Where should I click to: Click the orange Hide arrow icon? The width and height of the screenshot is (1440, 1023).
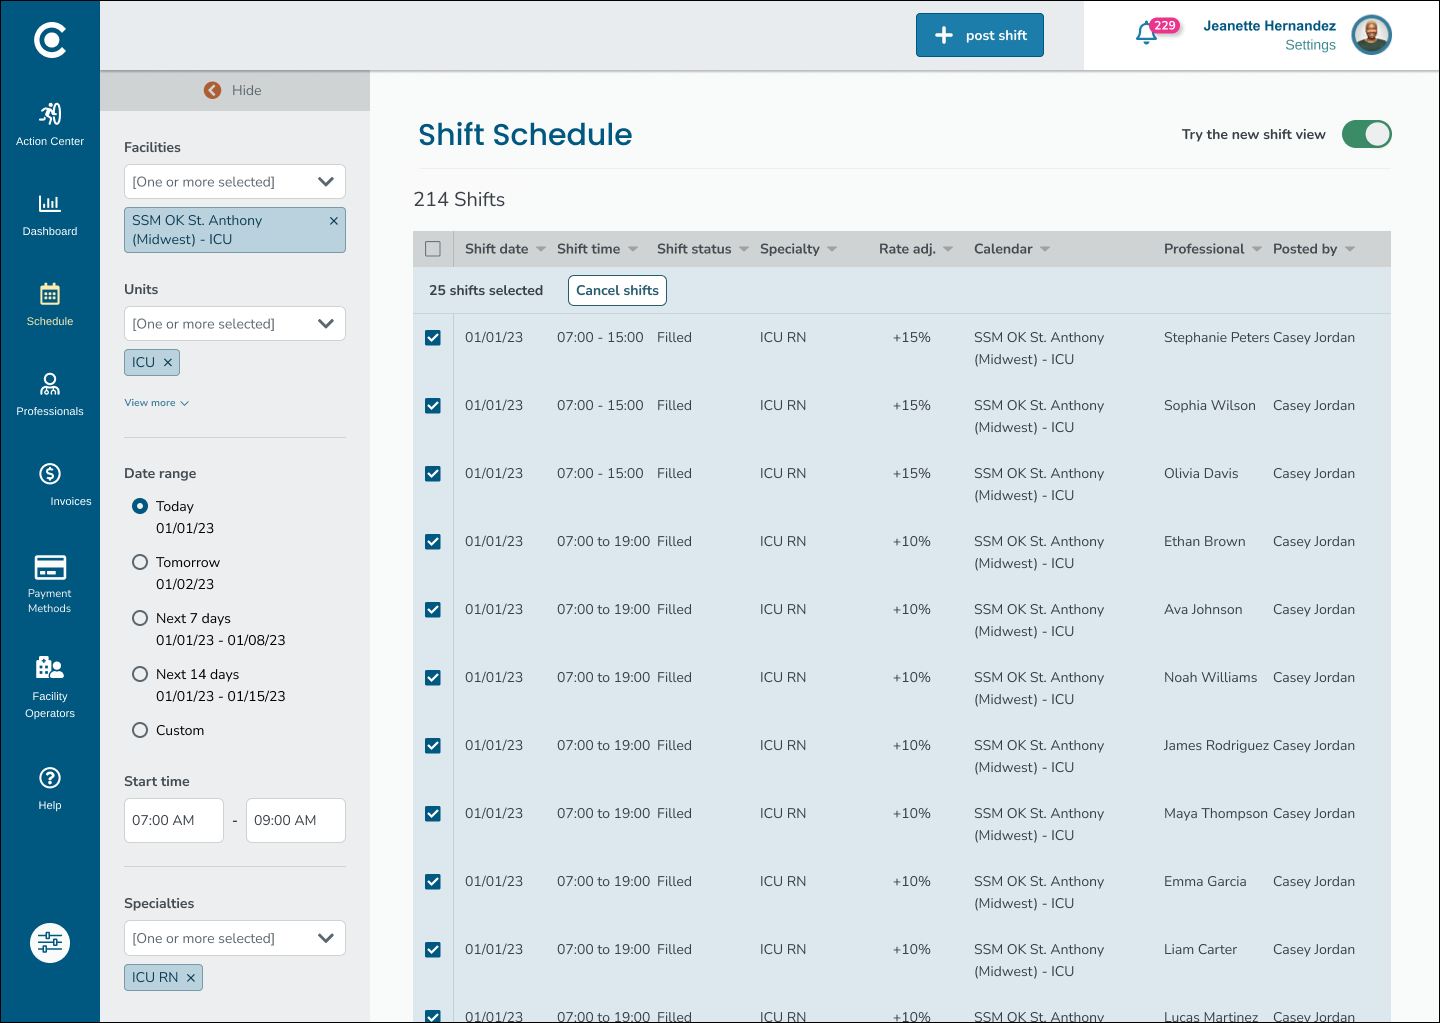(x=212, y=90)
